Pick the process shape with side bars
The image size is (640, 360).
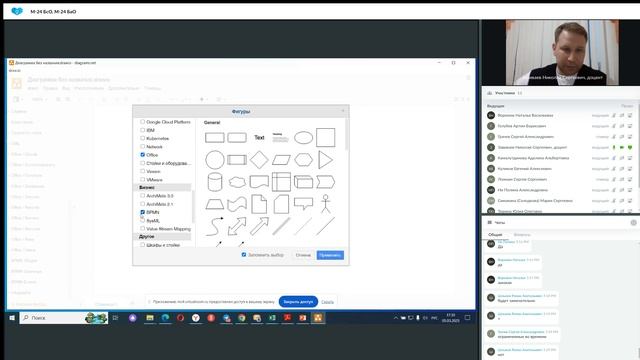(x=237, y=160)
